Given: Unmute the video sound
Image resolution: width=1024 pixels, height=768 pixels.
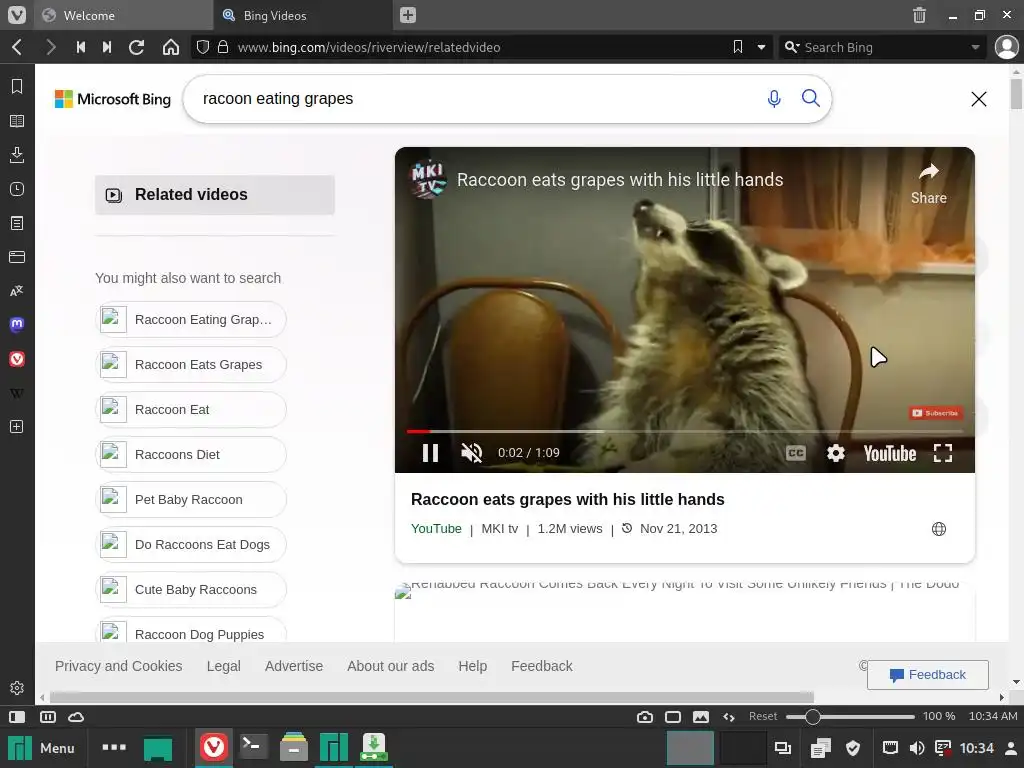Looking at the screenshot, I should 472,453.
